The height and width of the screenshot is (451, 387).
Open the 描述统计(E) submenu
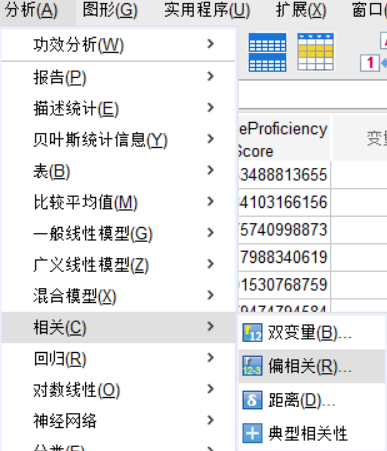click(x=118, y=108)
